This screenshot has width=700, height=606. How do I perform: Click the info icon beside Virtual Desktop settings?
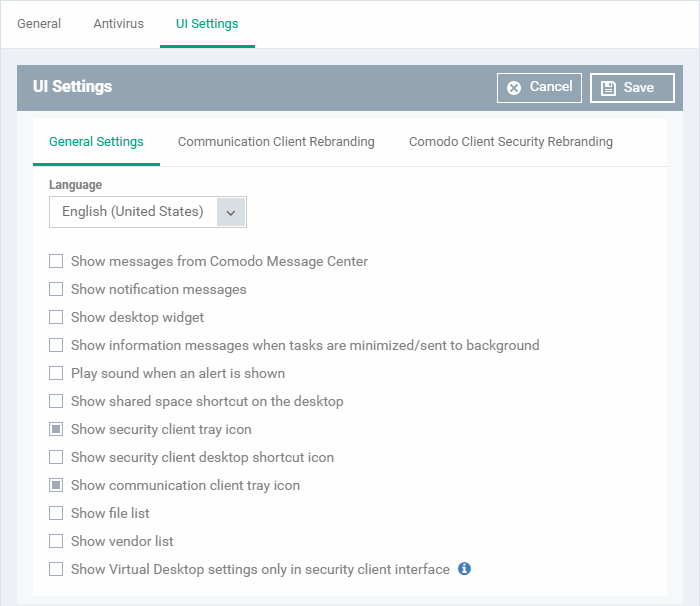coord(464,569)
